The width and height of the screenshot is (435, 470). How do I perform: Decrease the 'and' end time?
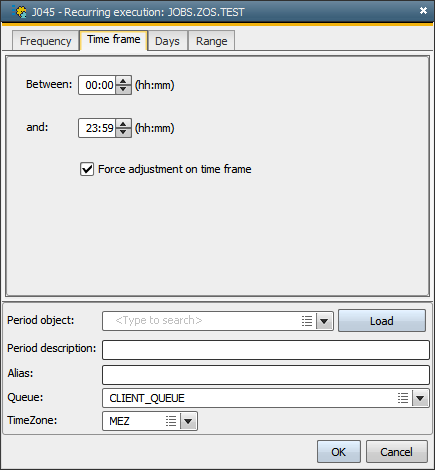pos(123,132)
